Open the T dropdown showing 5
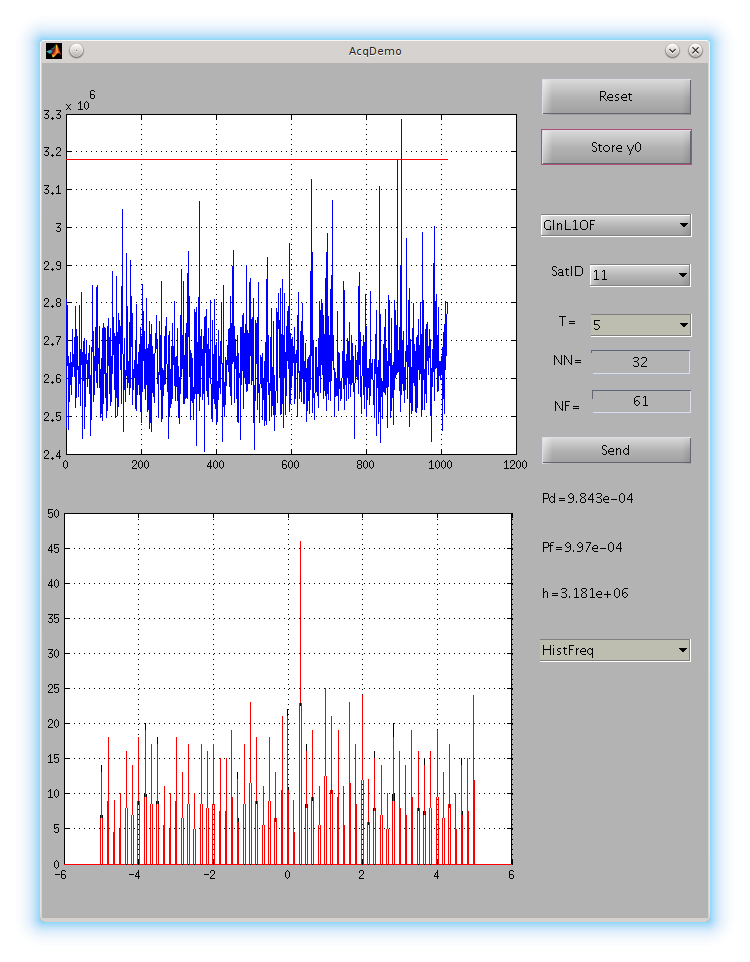Image resolution: width=750 pixels, height=962 pixels. pos(640,325)
